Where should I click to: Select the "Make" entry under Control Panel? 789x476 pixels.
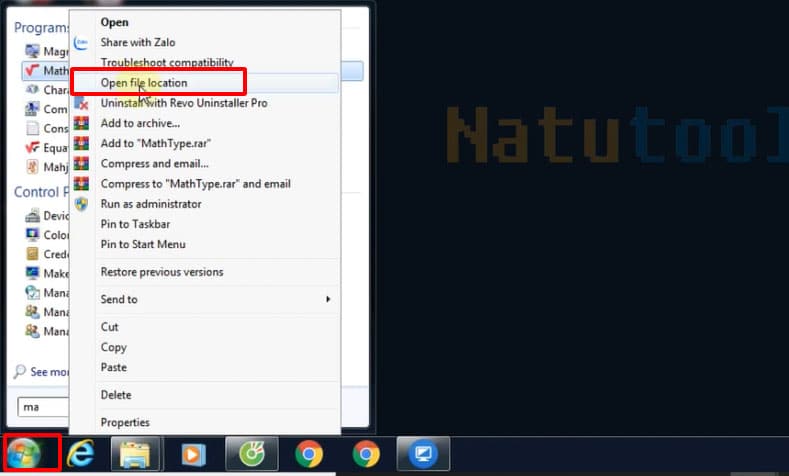45,273
